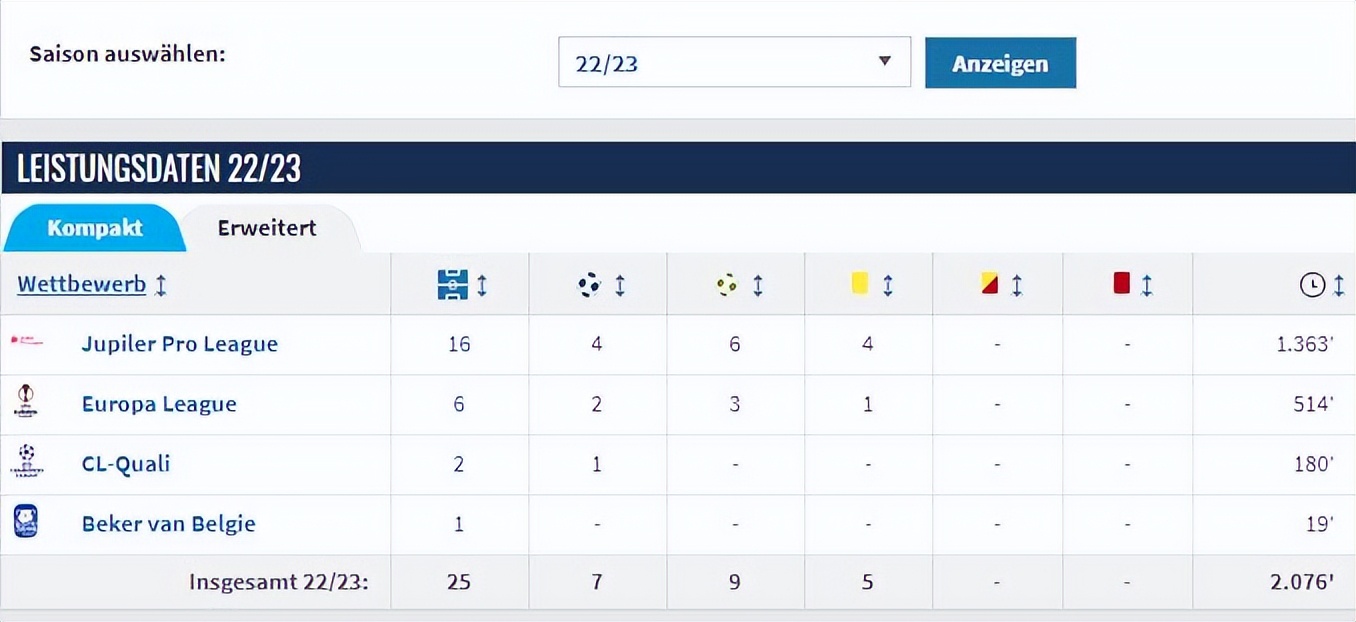The width and height of the screenshot is (1356, 622).
Task: Click the minutes played clock icon
Action: pyautogui.click(x=1311, y=286)
